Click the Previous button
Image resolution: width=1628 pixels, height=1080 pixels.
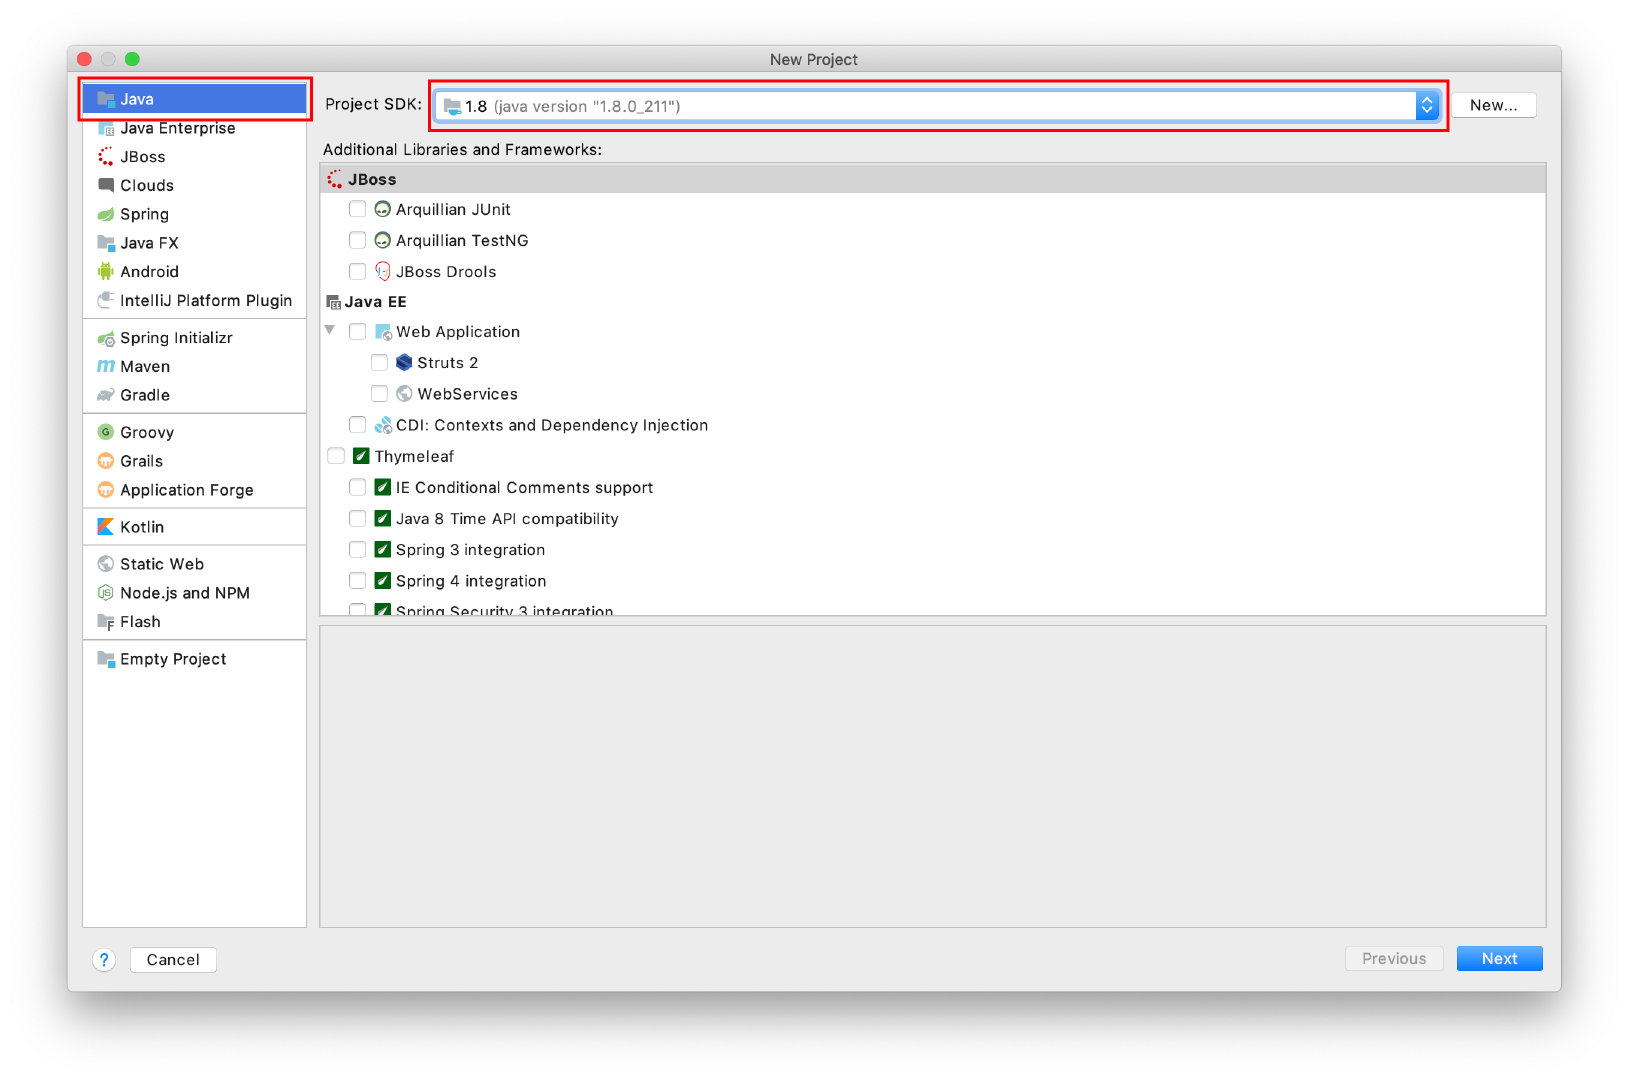pyautogui.click(x=1394, y=959)
